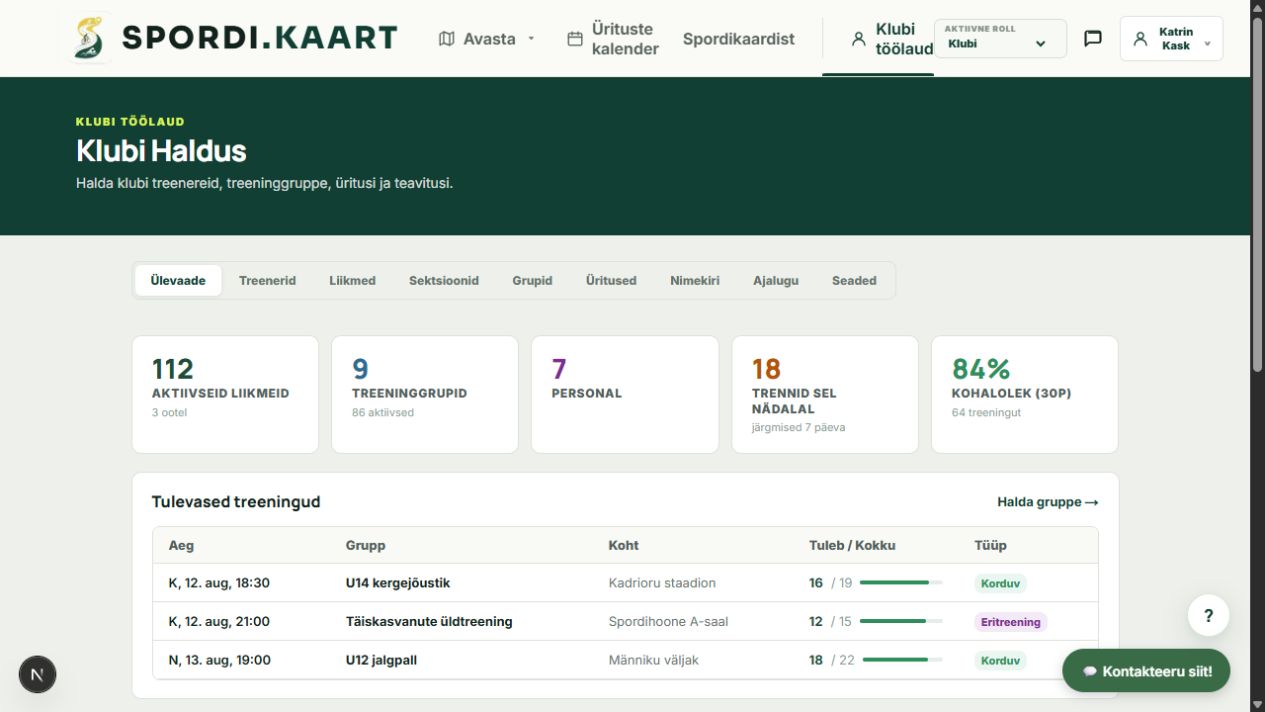
Task: Click the Halda gruppe link
Action: click(x=1048, y=502)
